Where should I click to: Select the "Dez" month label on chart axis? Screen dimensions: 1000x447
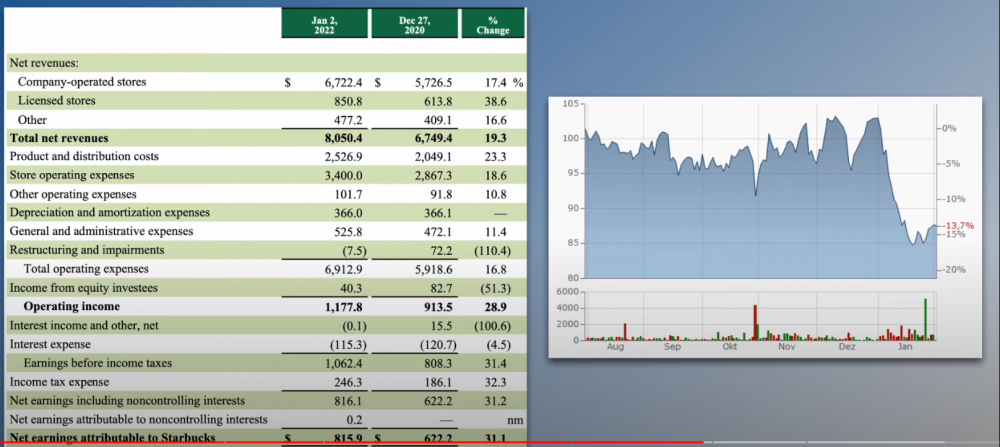[846, 347]
